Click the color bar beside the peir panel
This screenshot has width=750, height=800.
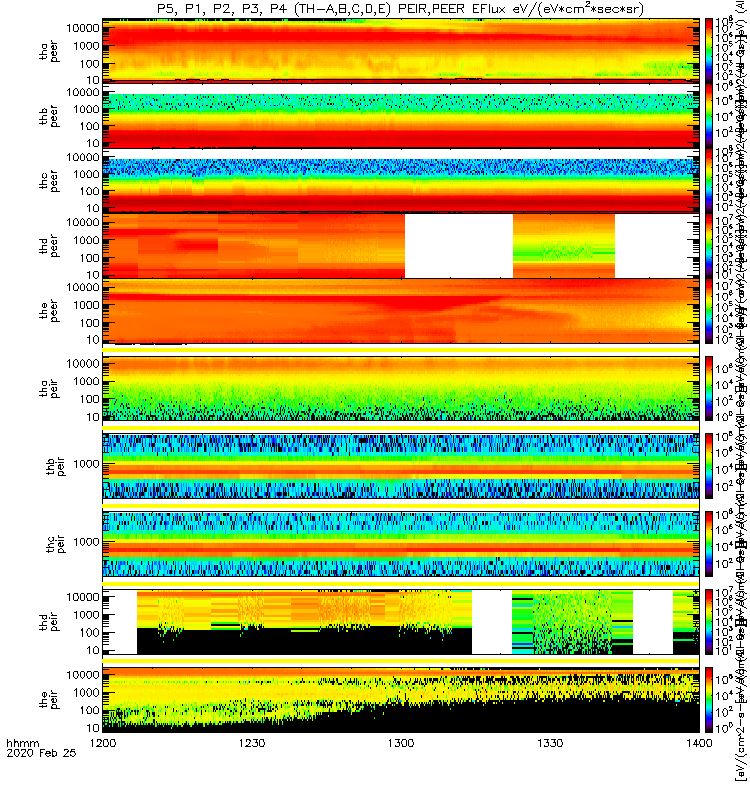pyautogui.click(x=709, y=699)
